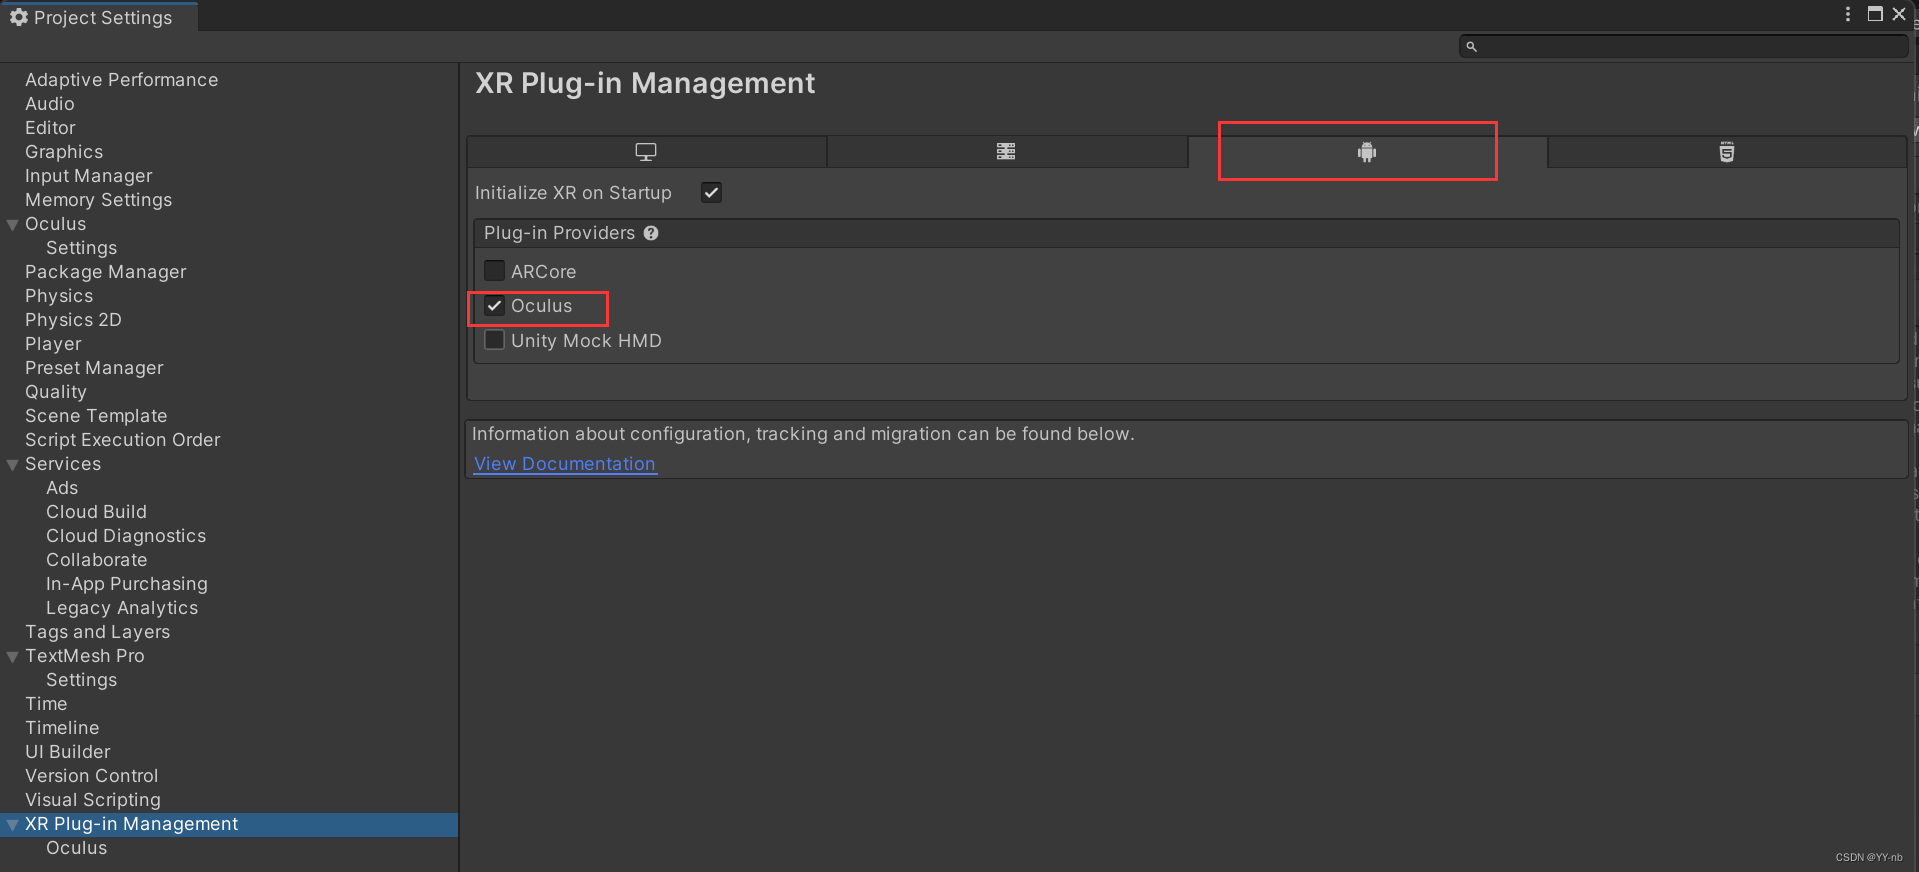The image size is (1919, 872).
Task: Collapse the Services section
Action: click(13, 465)
